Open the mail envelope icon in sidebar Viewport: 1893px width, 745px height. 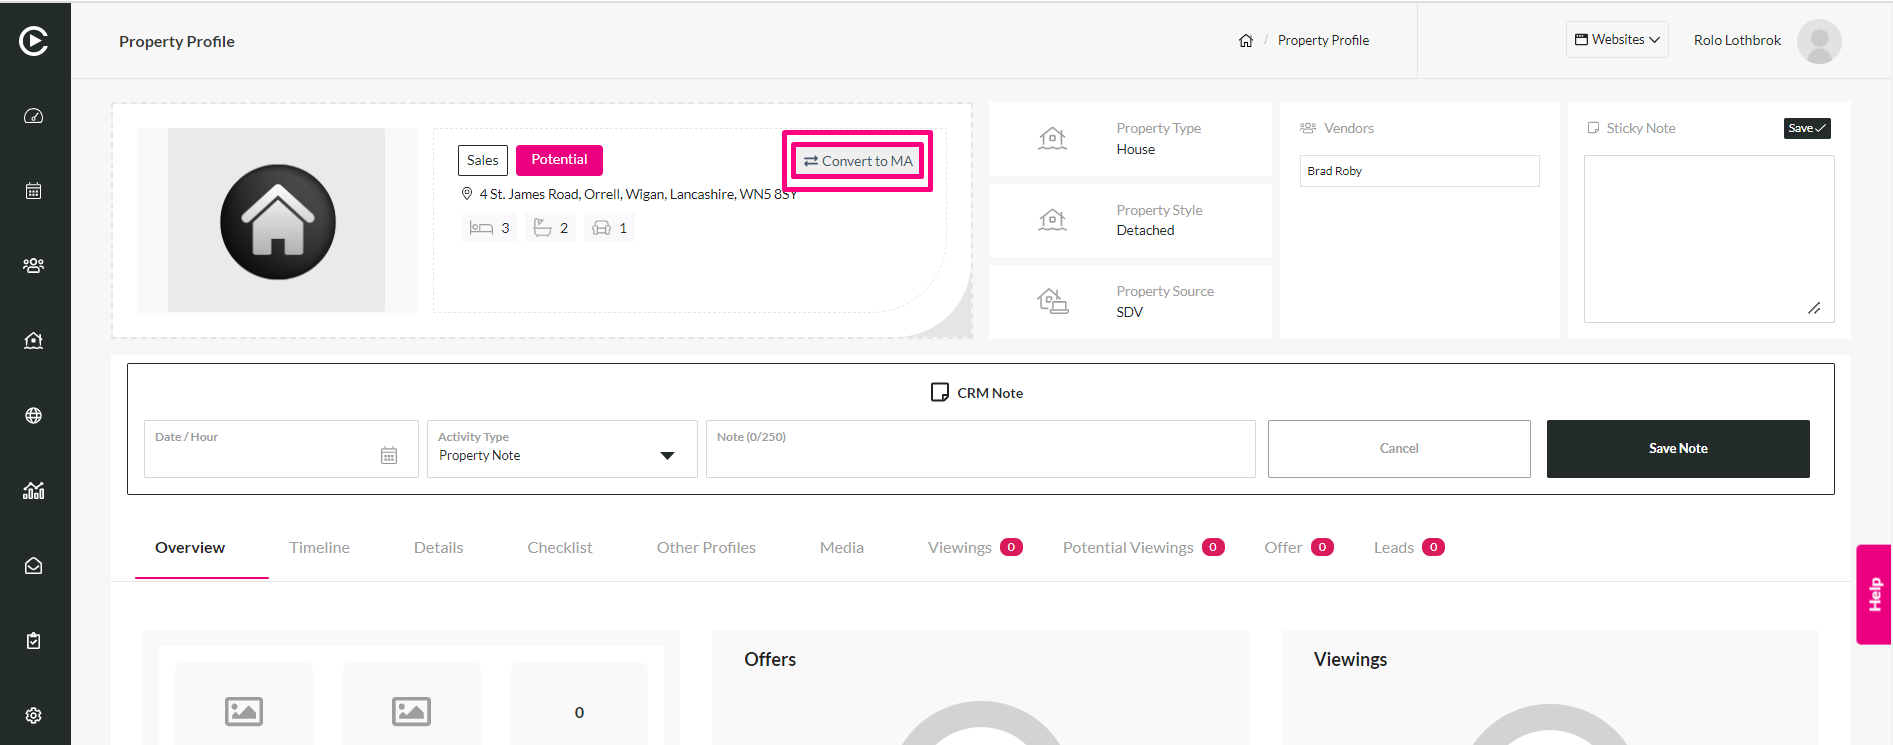pos(34,566)
